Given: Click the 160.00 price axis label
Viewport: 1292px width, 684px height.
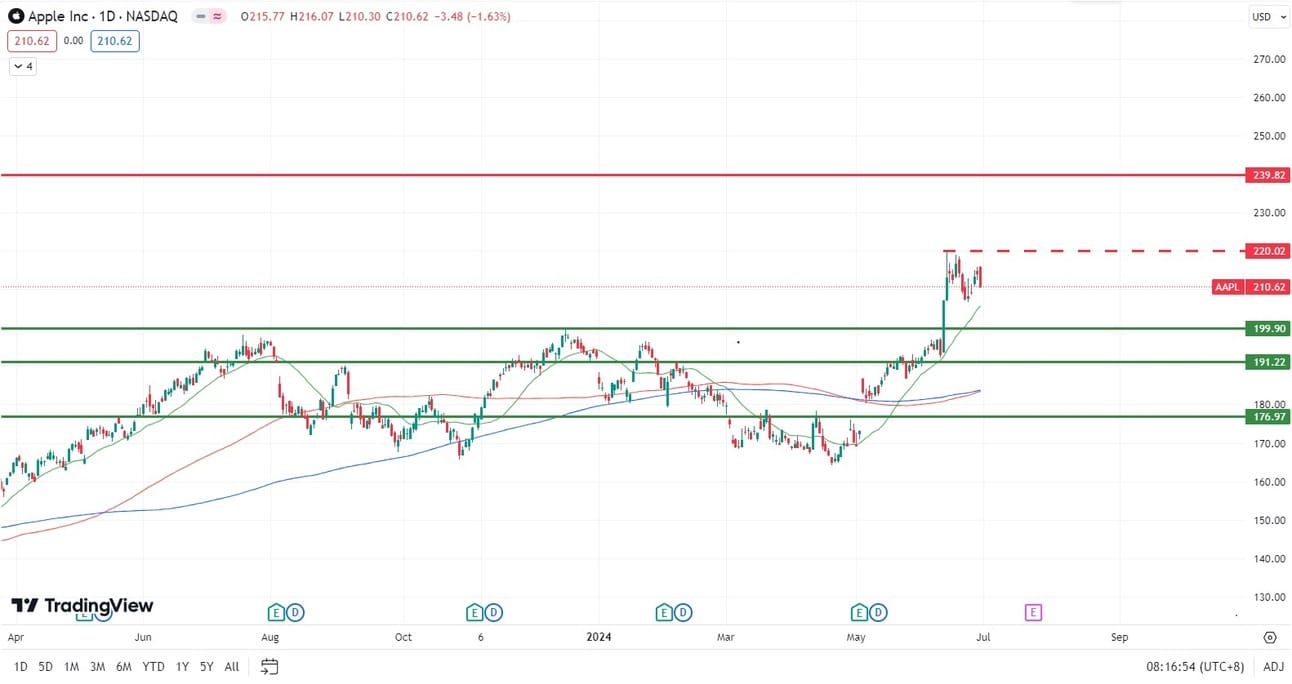Looking at the screenshot, I should click(x=1269, y=482).
